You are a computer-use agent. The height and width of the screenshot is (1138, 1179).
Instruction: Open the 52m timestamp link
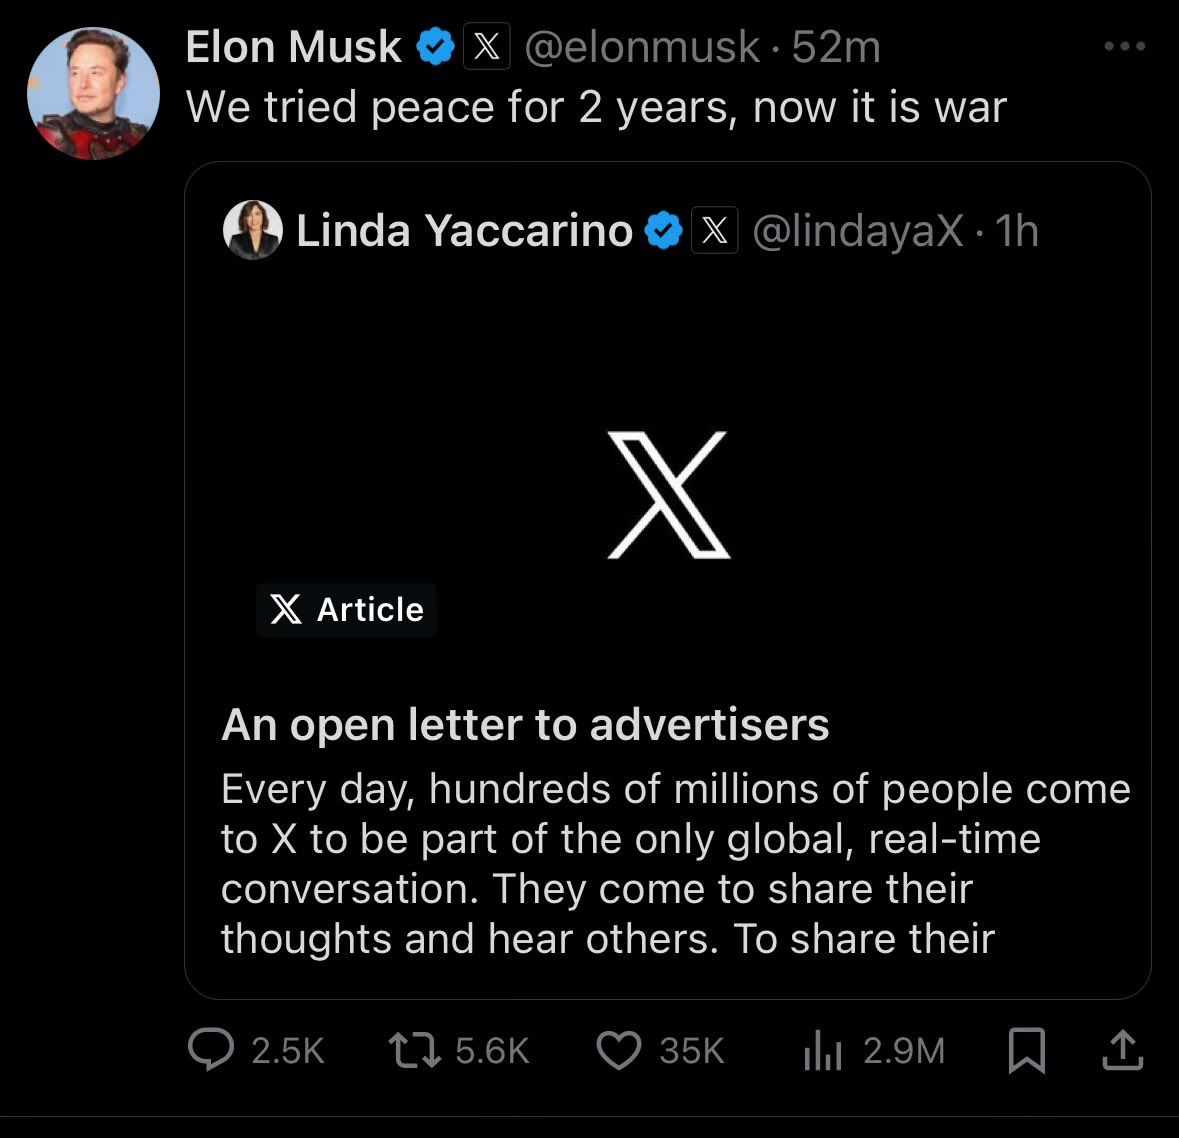tap(836, 47)
